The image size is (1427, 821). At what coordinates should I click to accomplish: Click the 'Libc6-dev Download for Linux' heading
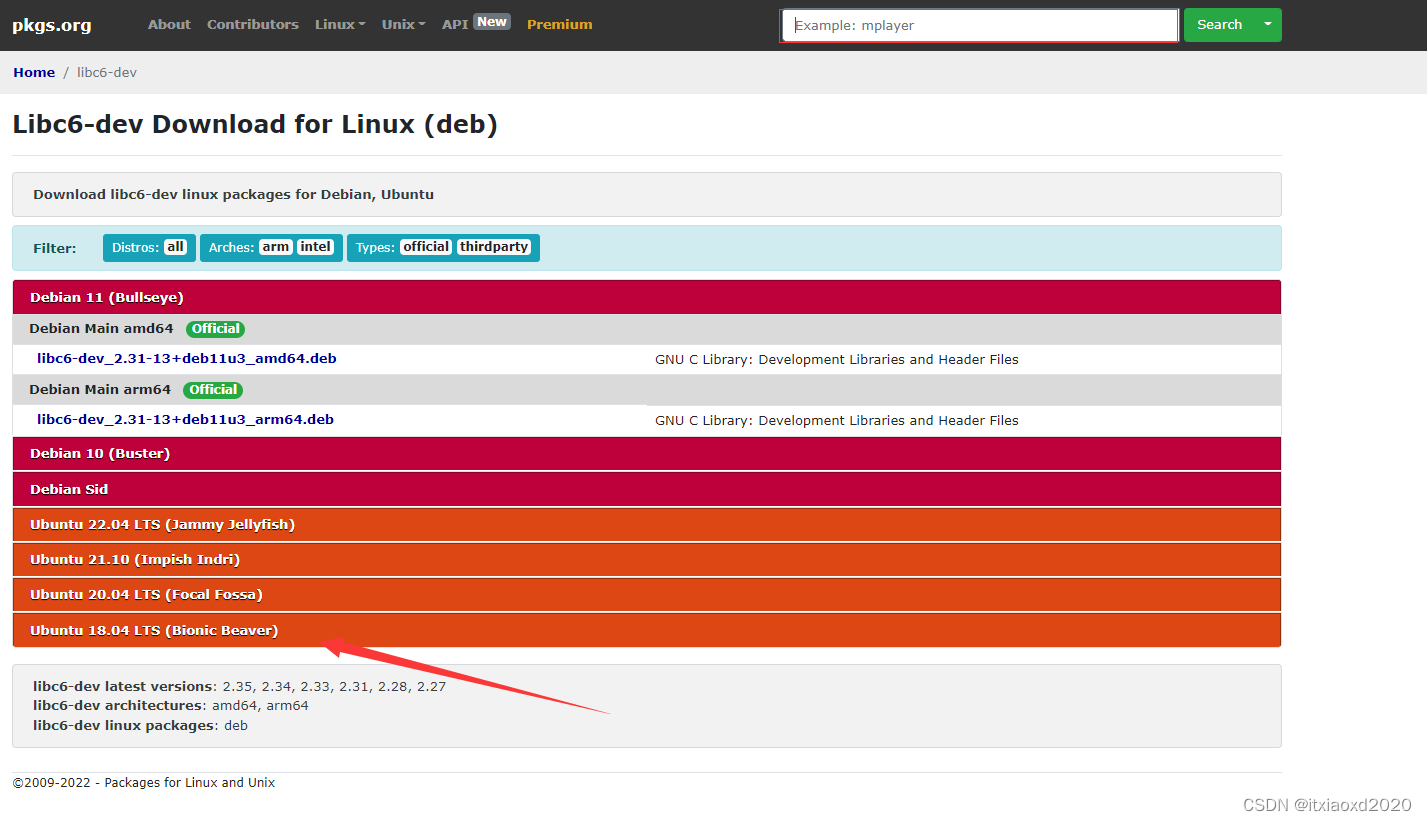click(x=255, y=125)
